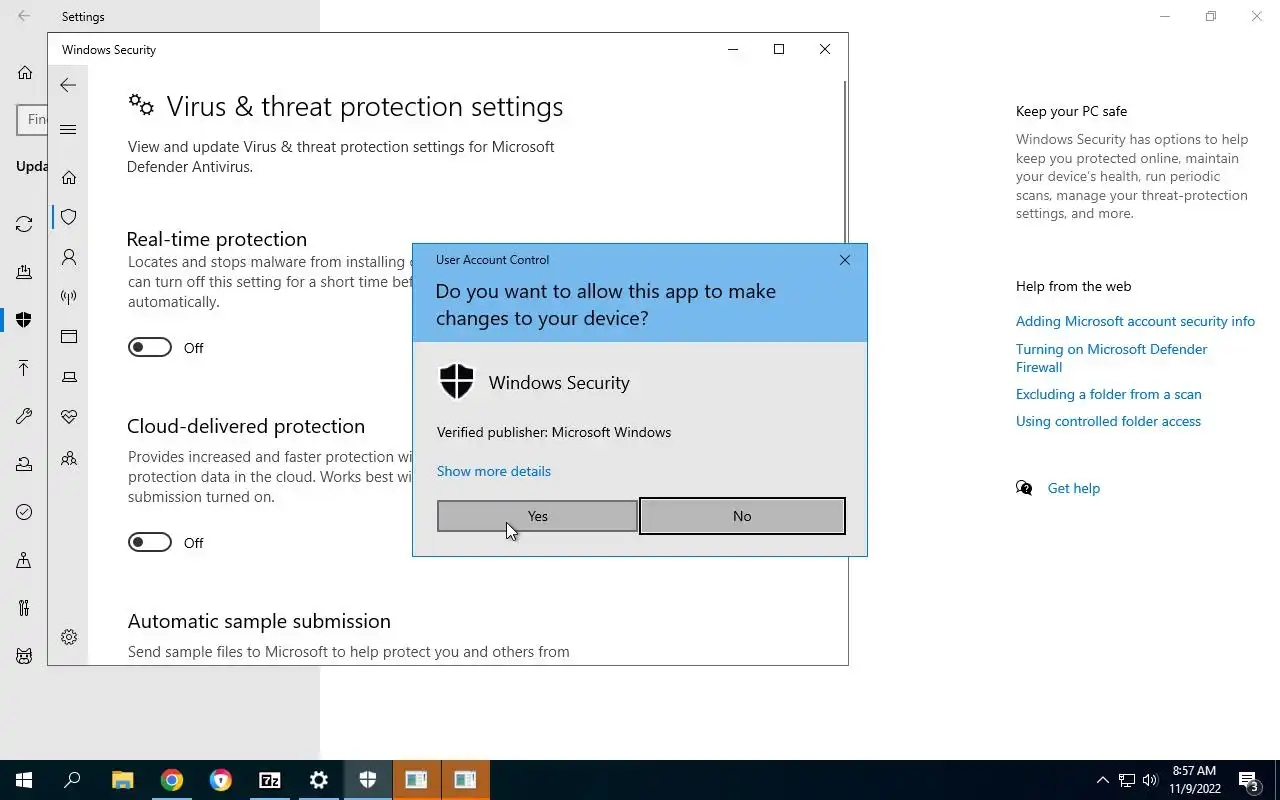Open the volume control in system tray

click(1150, 780)
